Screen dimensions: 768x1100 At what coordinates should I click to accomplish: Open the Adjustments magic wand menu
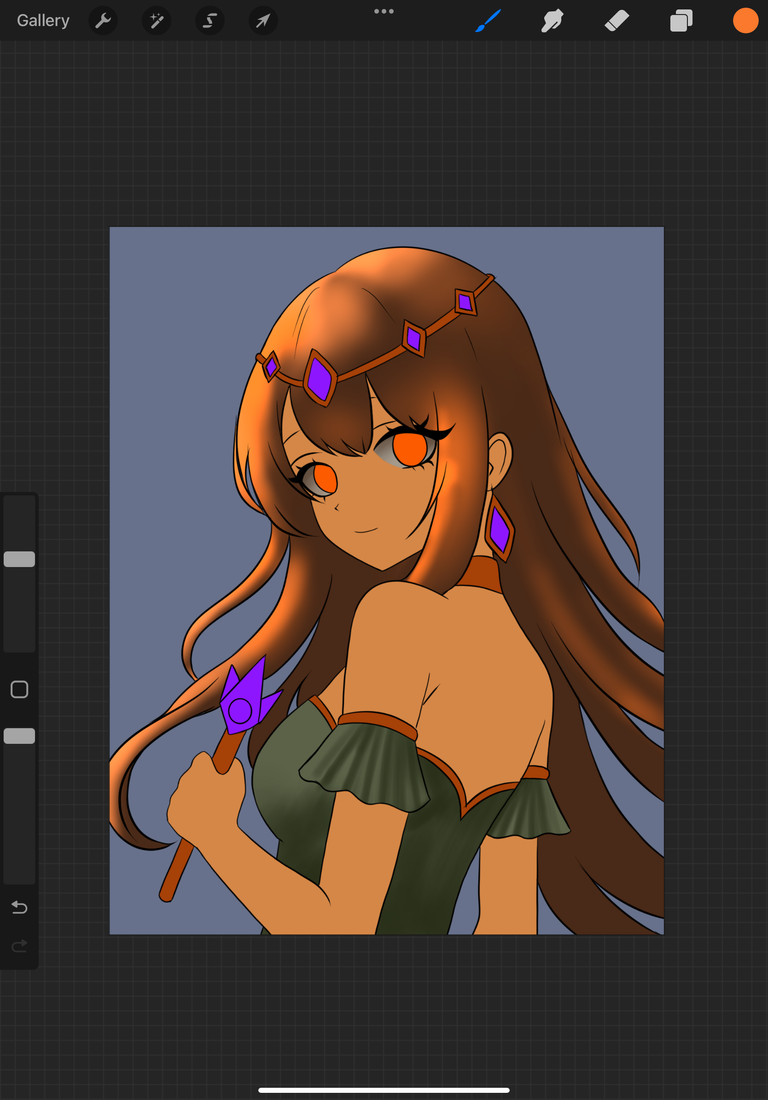pos(156,20)
